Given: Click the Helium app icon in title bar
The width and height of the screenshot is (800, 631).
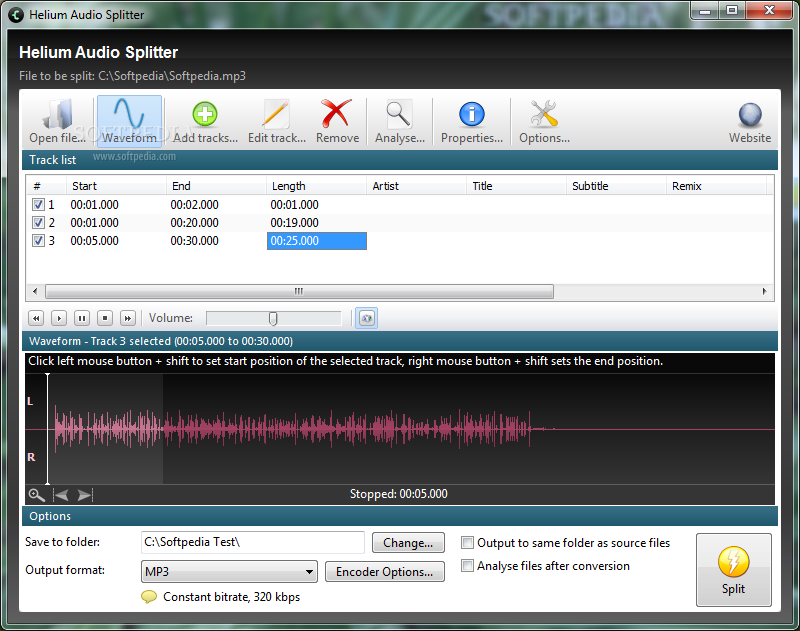Looking at the screenshot, I should (x=16, y=15).
